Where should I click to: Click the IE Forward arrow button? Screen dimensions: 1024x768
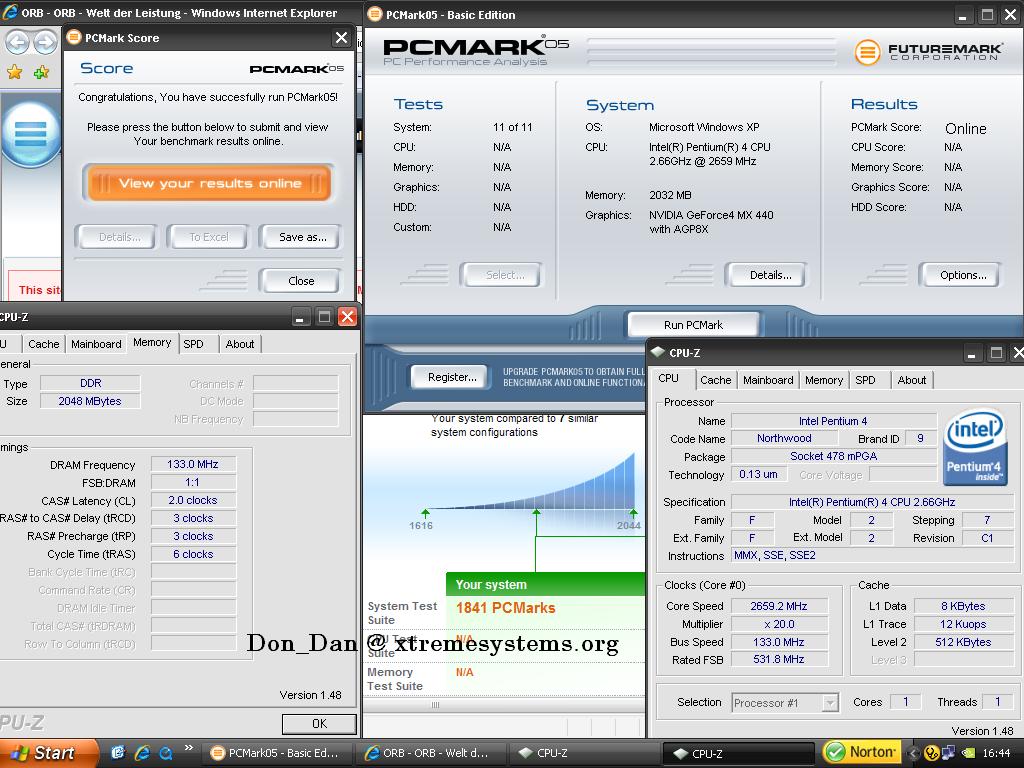point(45,42)
